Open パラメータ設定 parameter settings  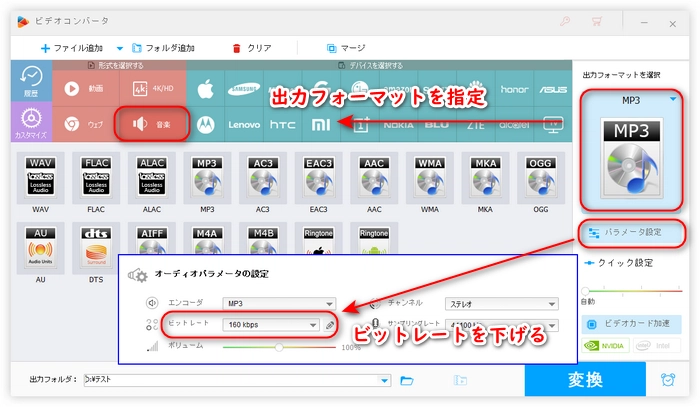pos(632,233)
